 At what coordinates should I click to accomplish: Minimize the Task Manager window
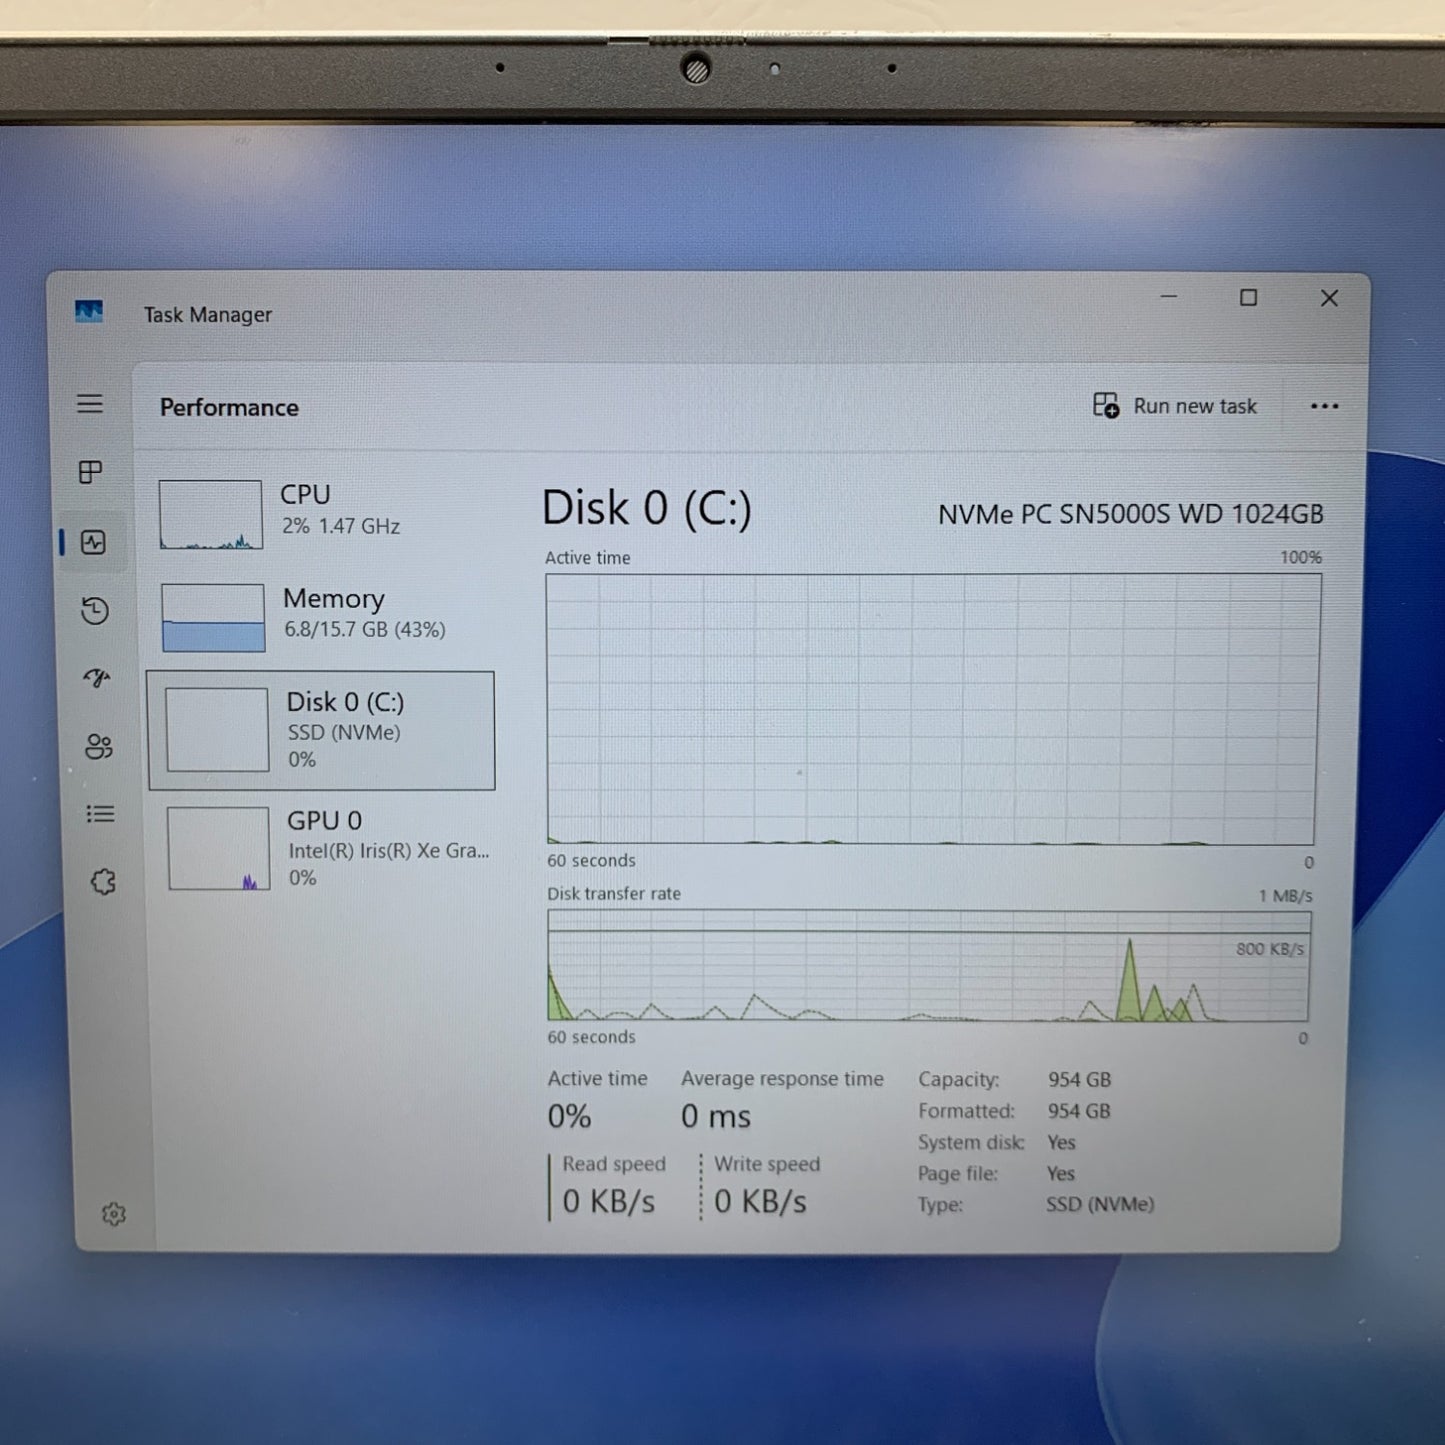(1168, 297)
